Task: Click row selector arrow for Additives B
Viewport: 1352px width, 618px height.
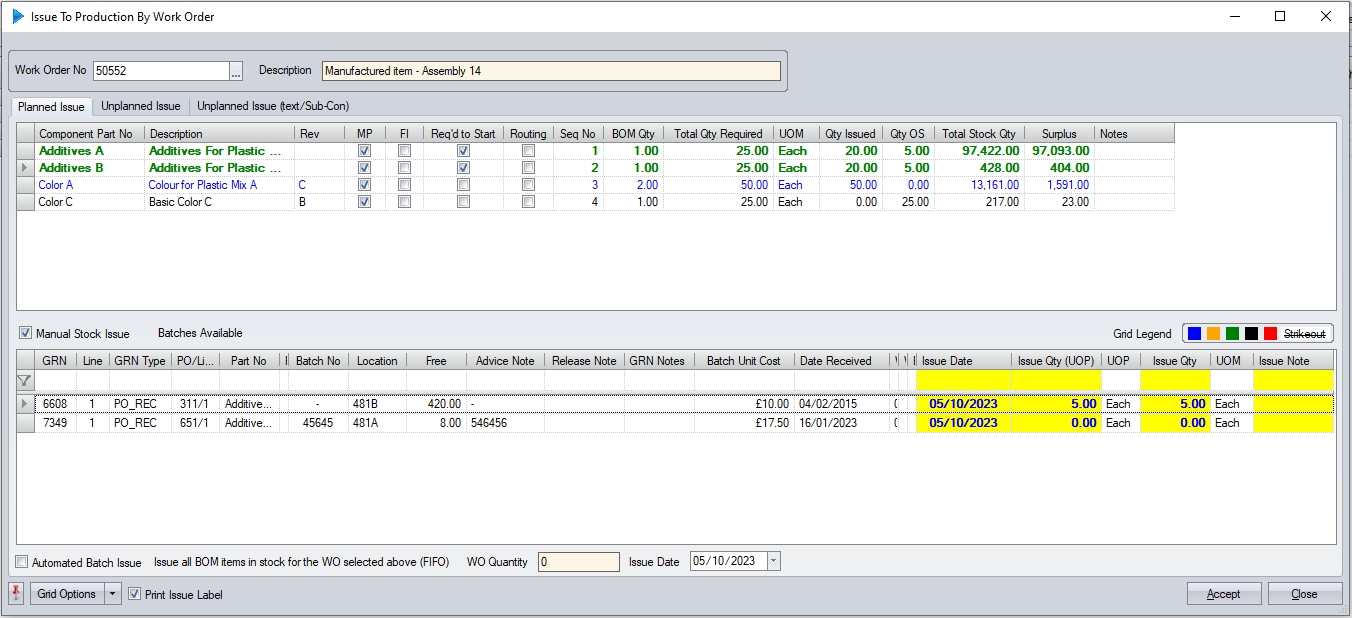Action: (x=25, y=168)
